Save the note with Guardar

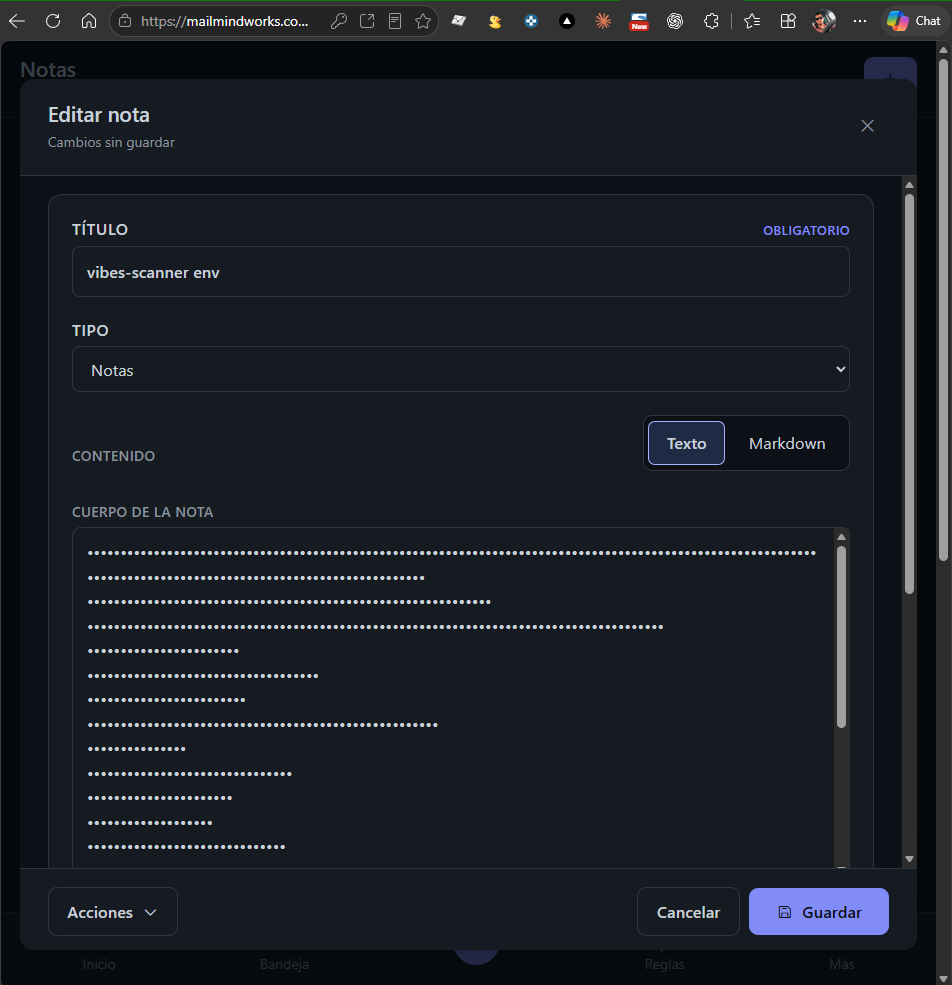(x=819, y=912)
